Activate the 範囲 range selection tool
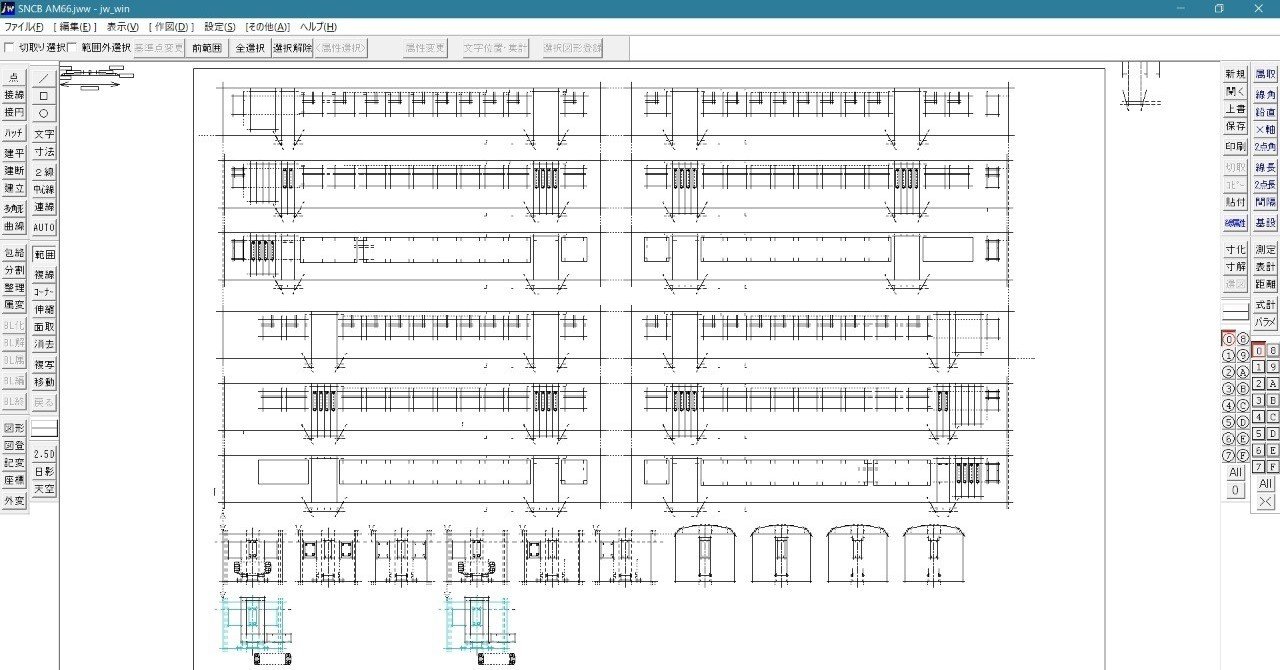 point(44,255)
